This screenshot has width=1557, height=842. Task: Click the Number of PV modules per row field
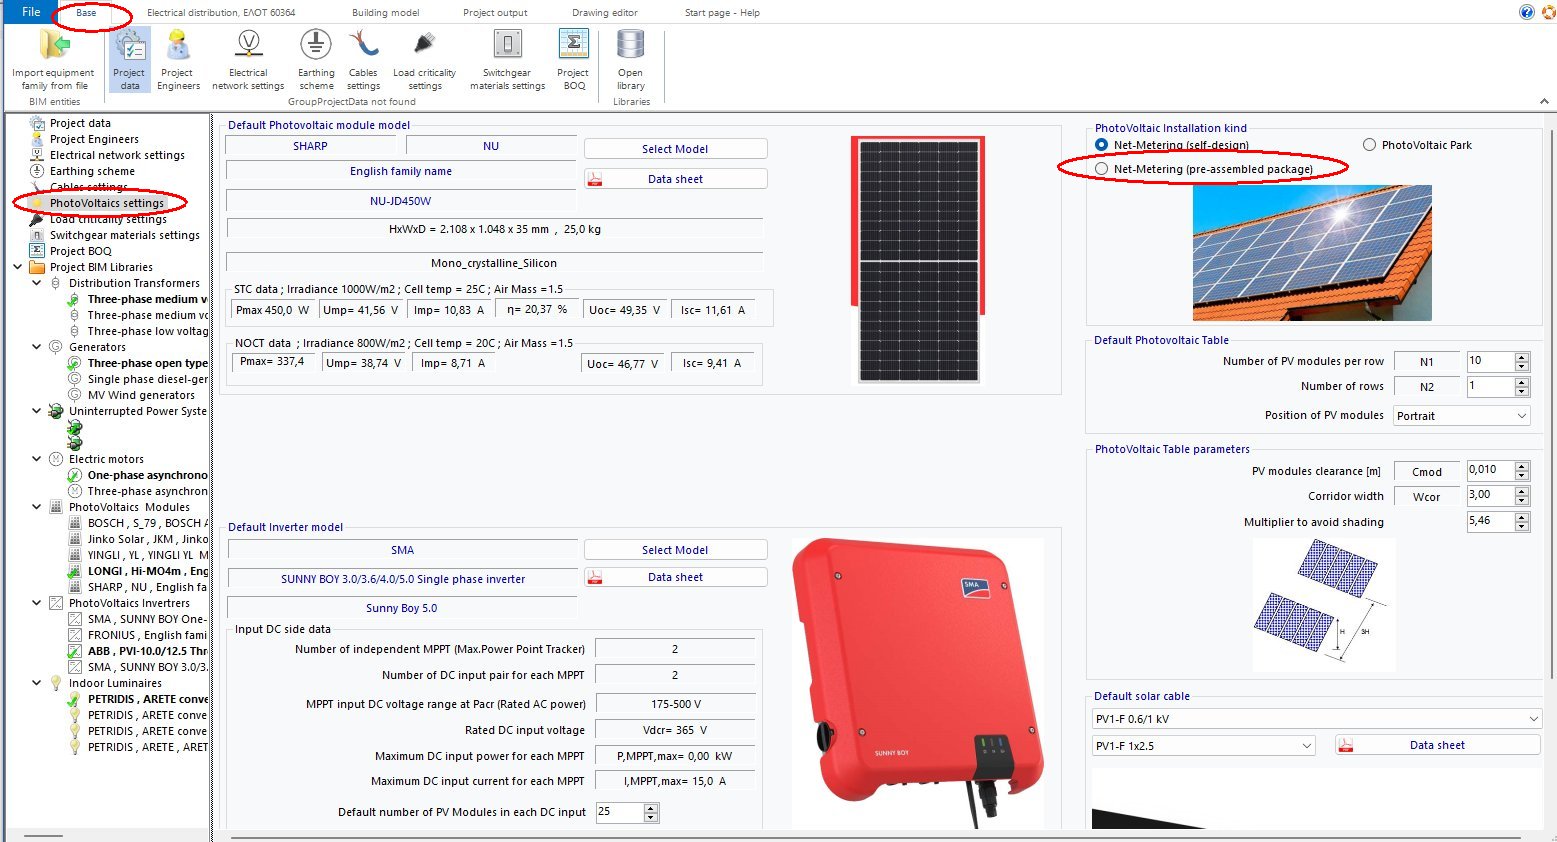tap(1489, 361)
